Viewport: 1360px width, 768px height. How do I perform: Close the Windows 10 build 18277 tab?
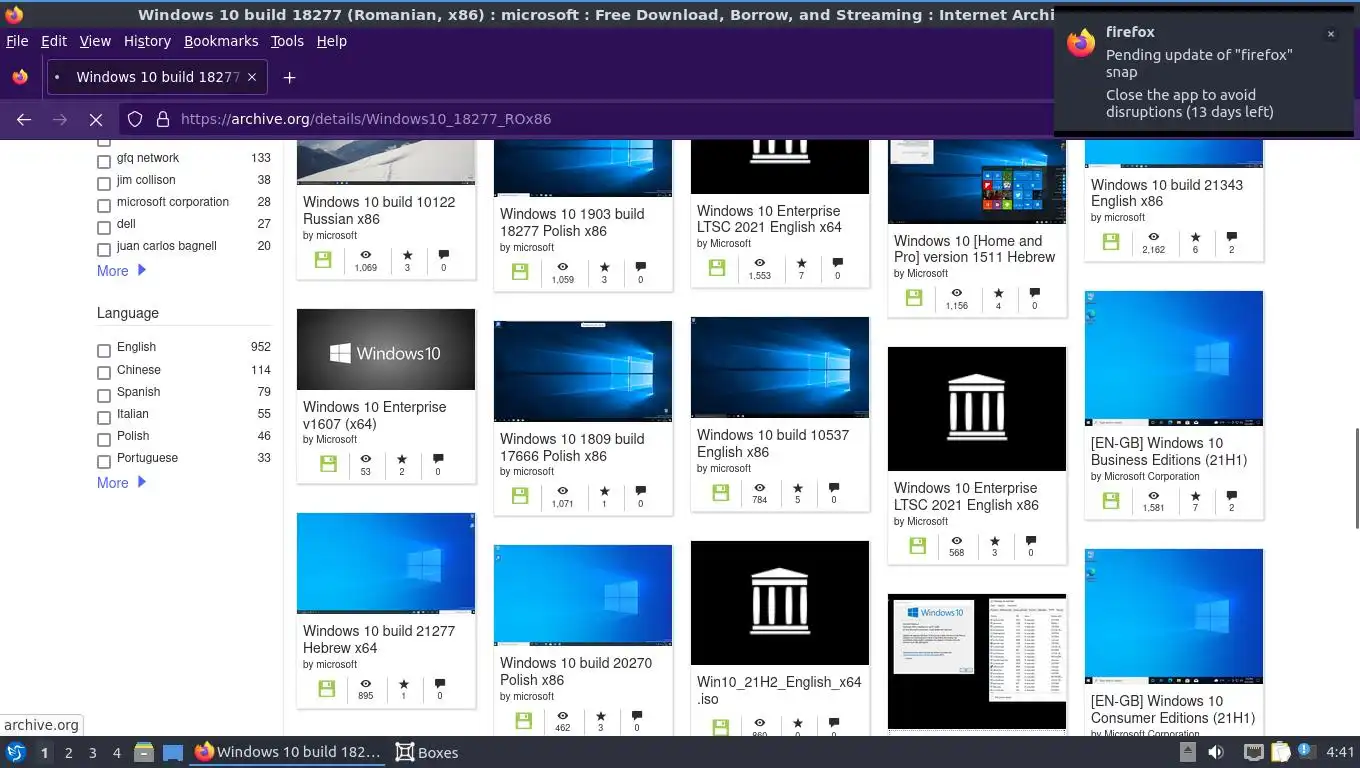[x=252, y=77]
